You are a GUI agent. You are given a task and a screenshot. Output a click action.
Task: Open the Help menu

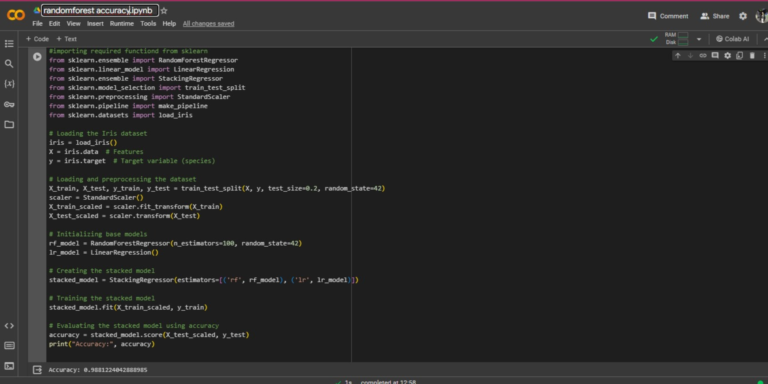(169, 24)
